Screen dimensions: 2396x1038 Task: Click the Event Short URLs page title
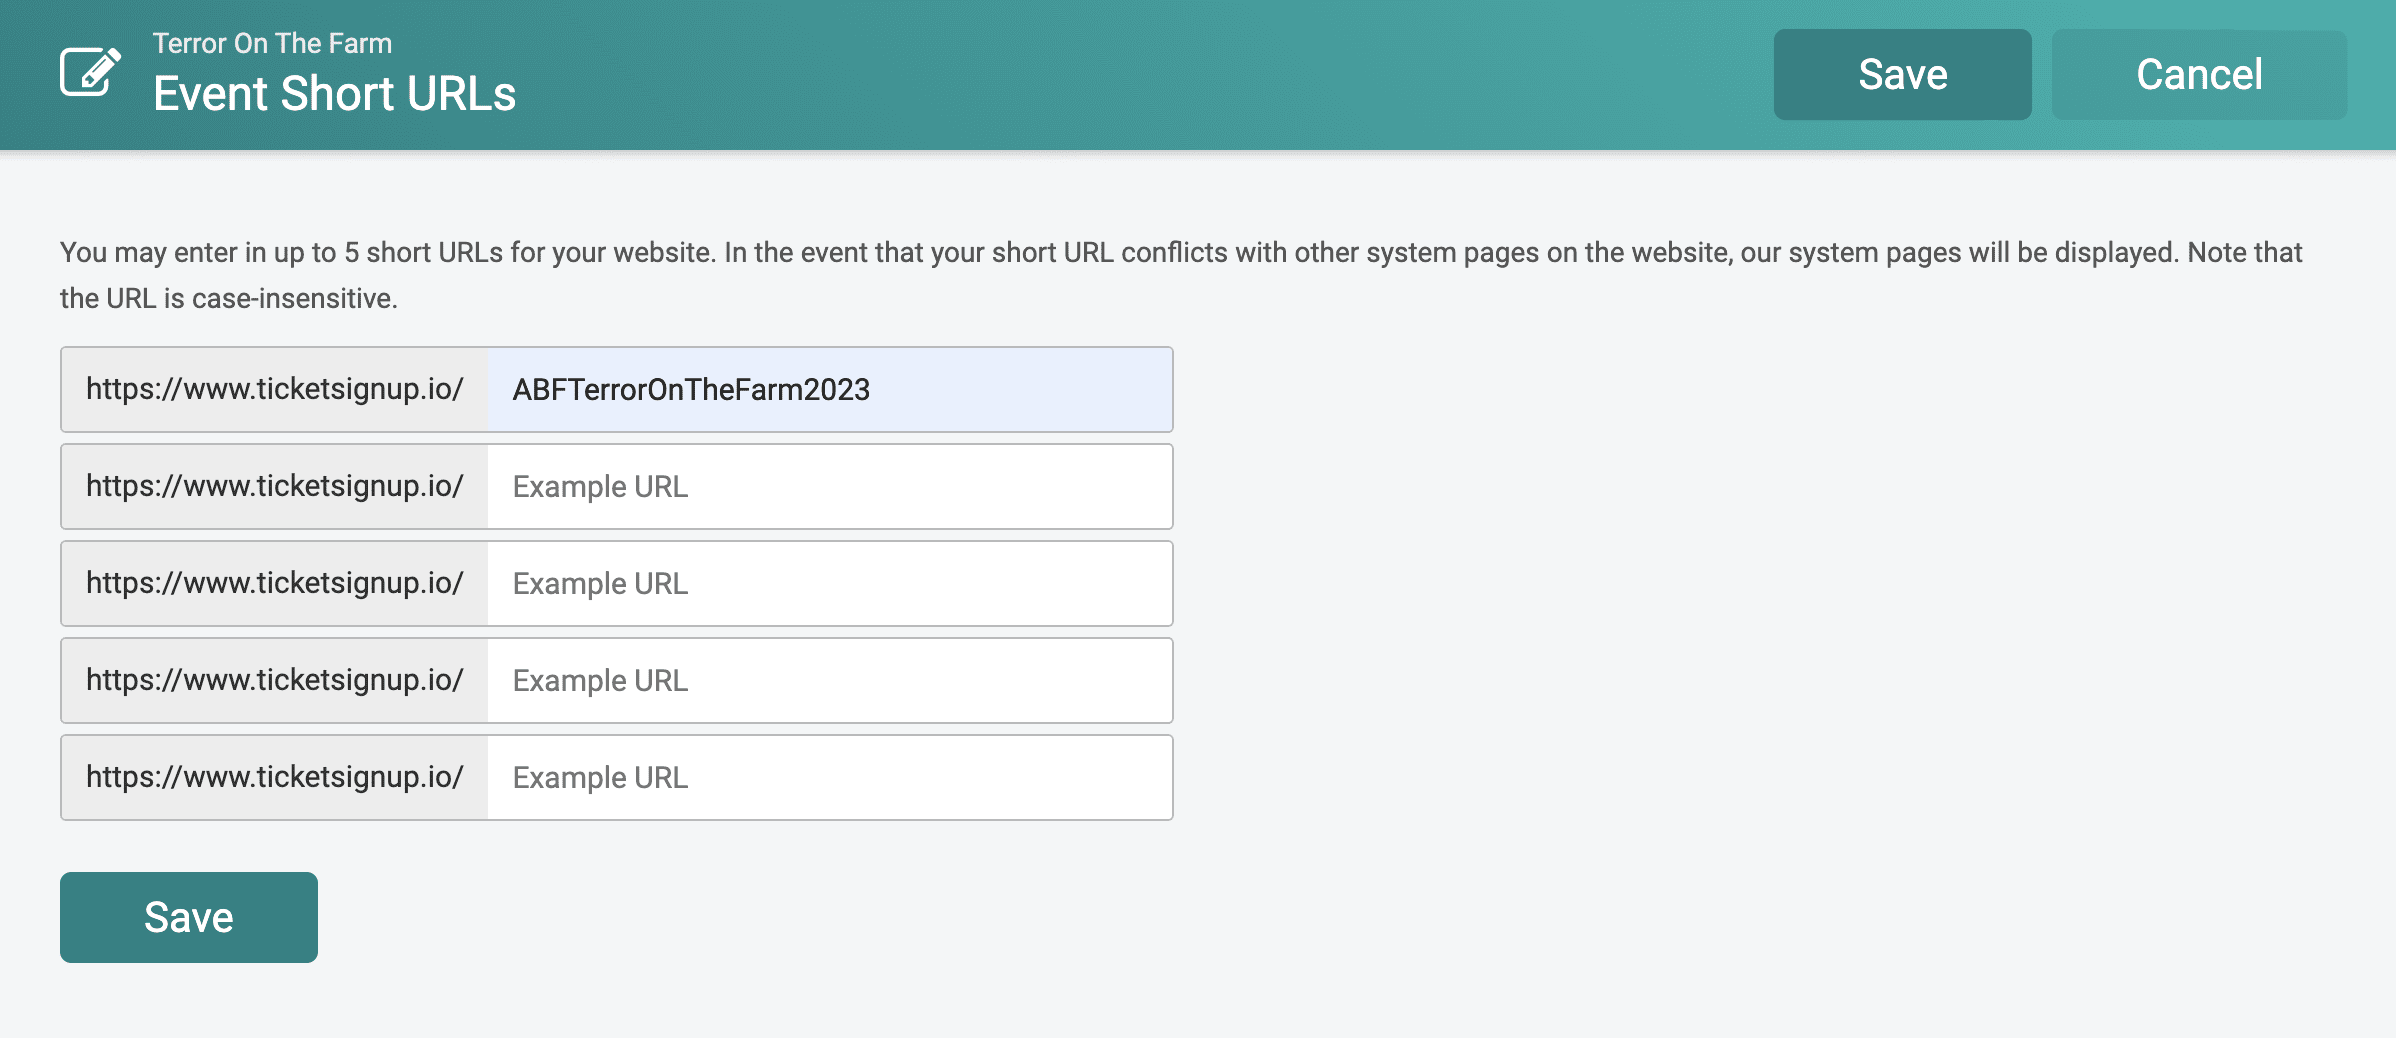[x=334, y=93]
